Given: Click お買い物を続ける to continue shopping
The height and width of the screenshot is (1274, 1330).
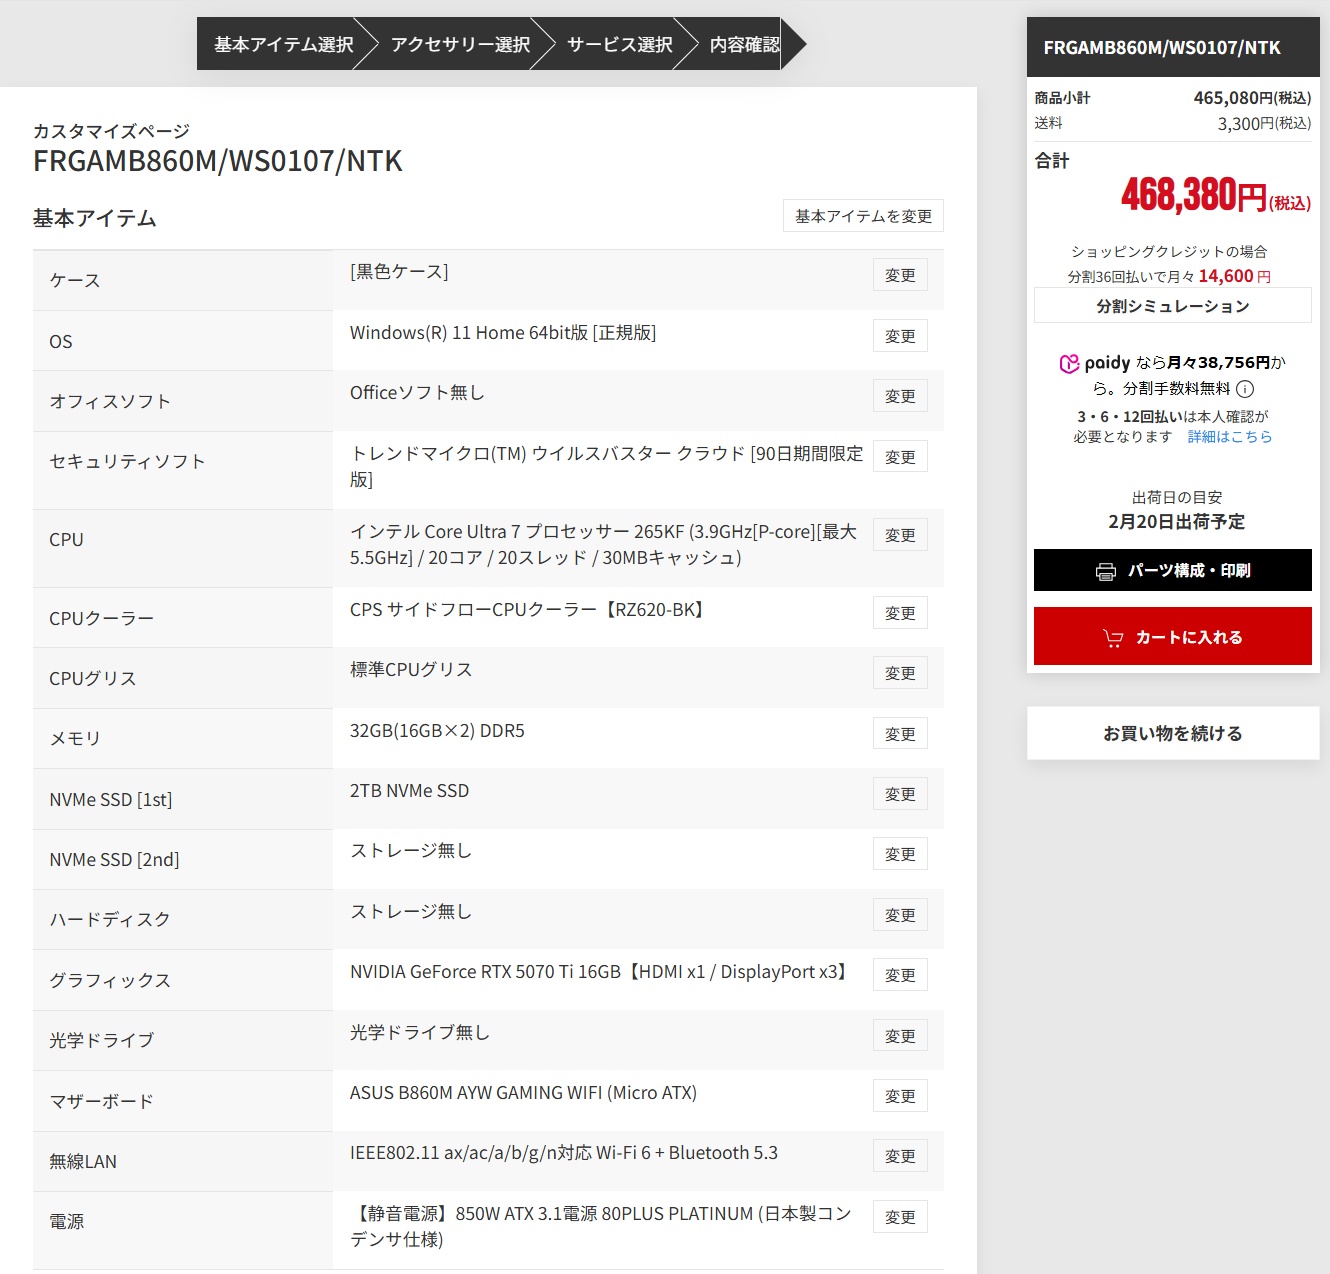Looking at the screenshot, I should point(1172,733).
